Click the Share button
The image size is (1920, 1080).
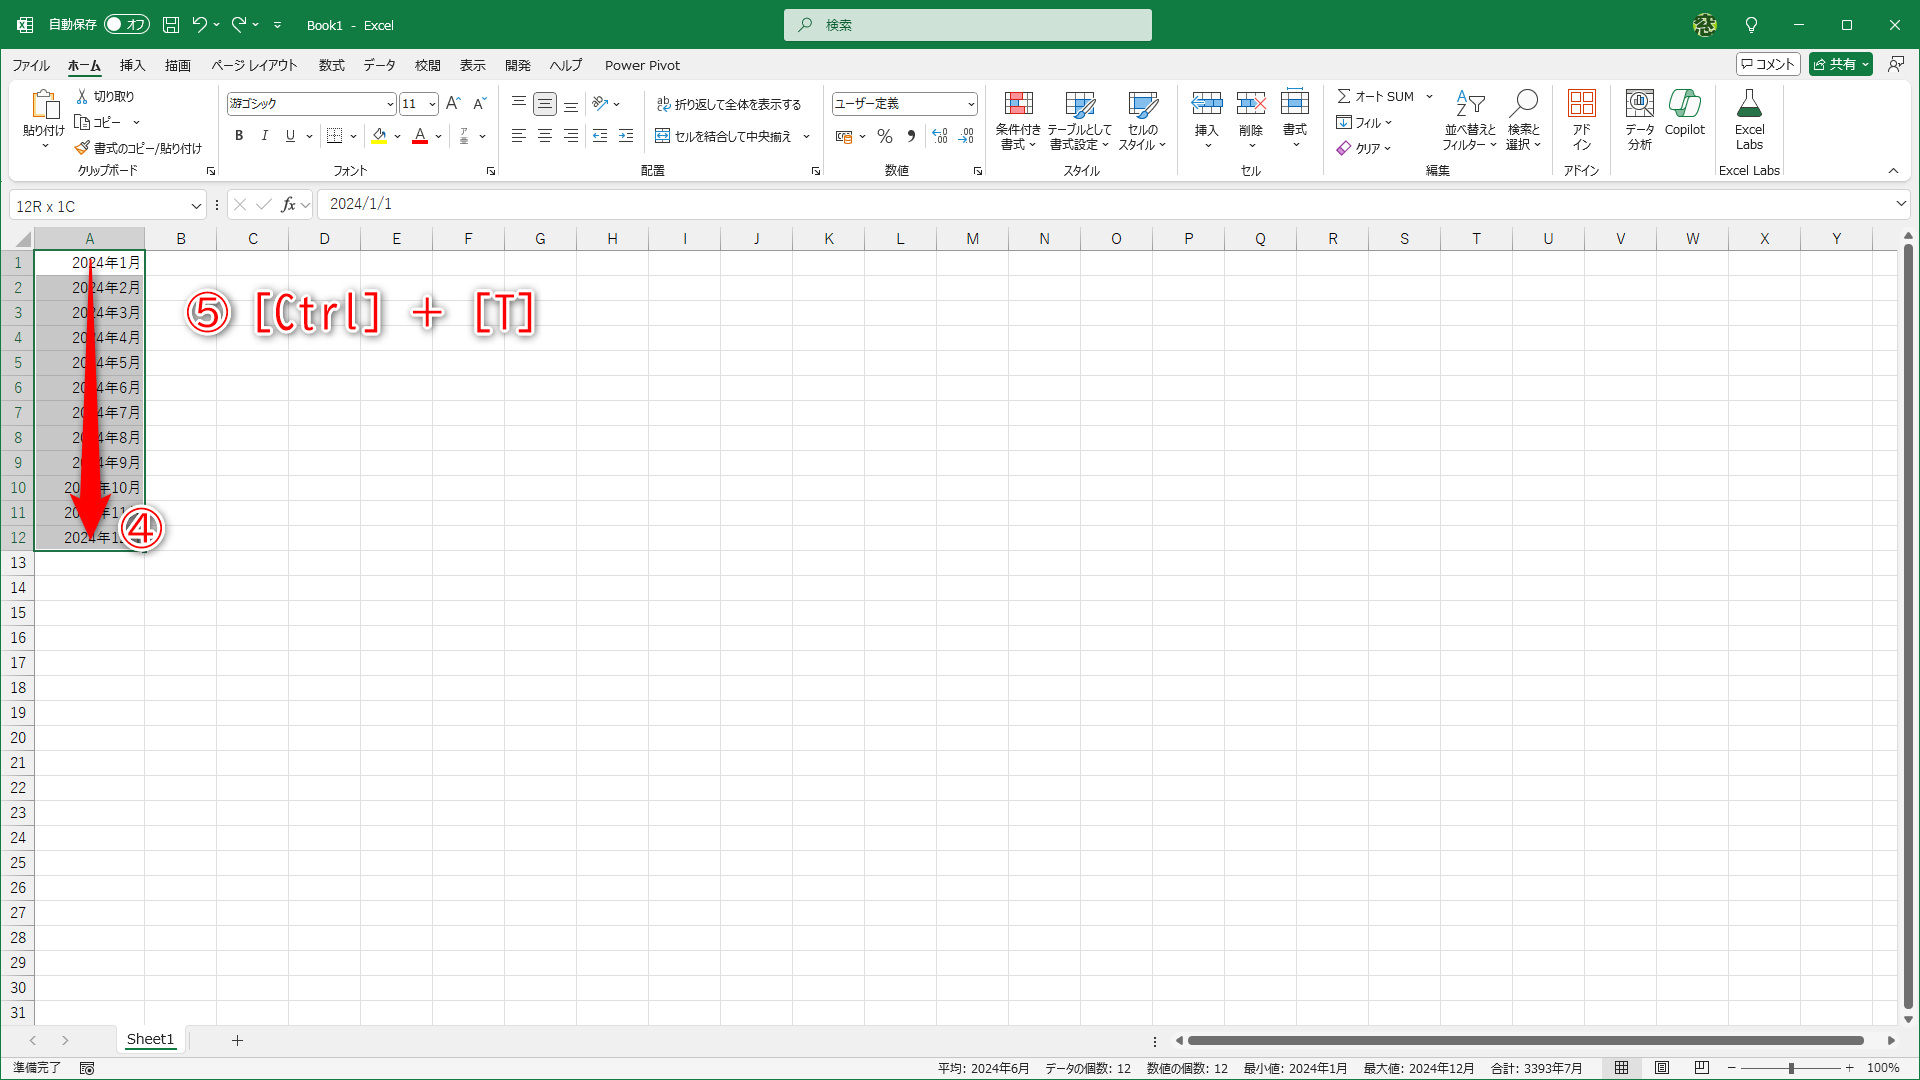coord(1834,64)
